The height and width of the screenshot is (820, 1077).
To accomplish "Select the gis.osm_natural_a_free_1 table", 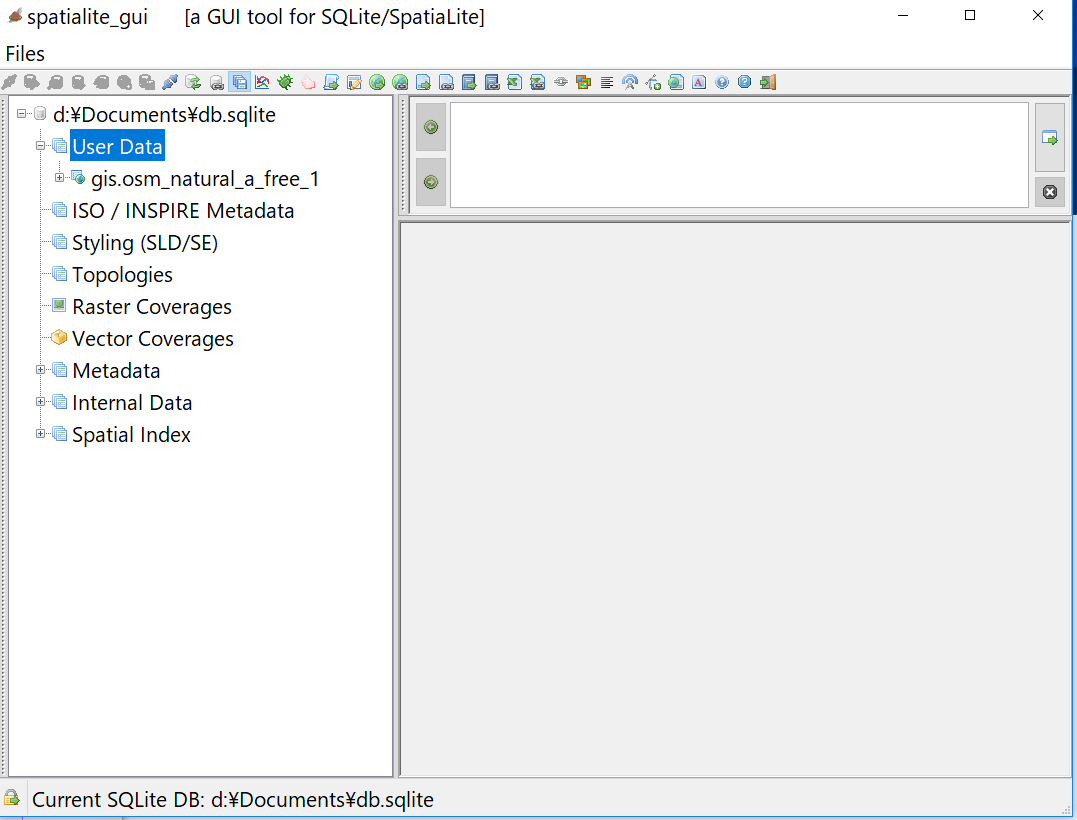I will [x=205, y=179].
